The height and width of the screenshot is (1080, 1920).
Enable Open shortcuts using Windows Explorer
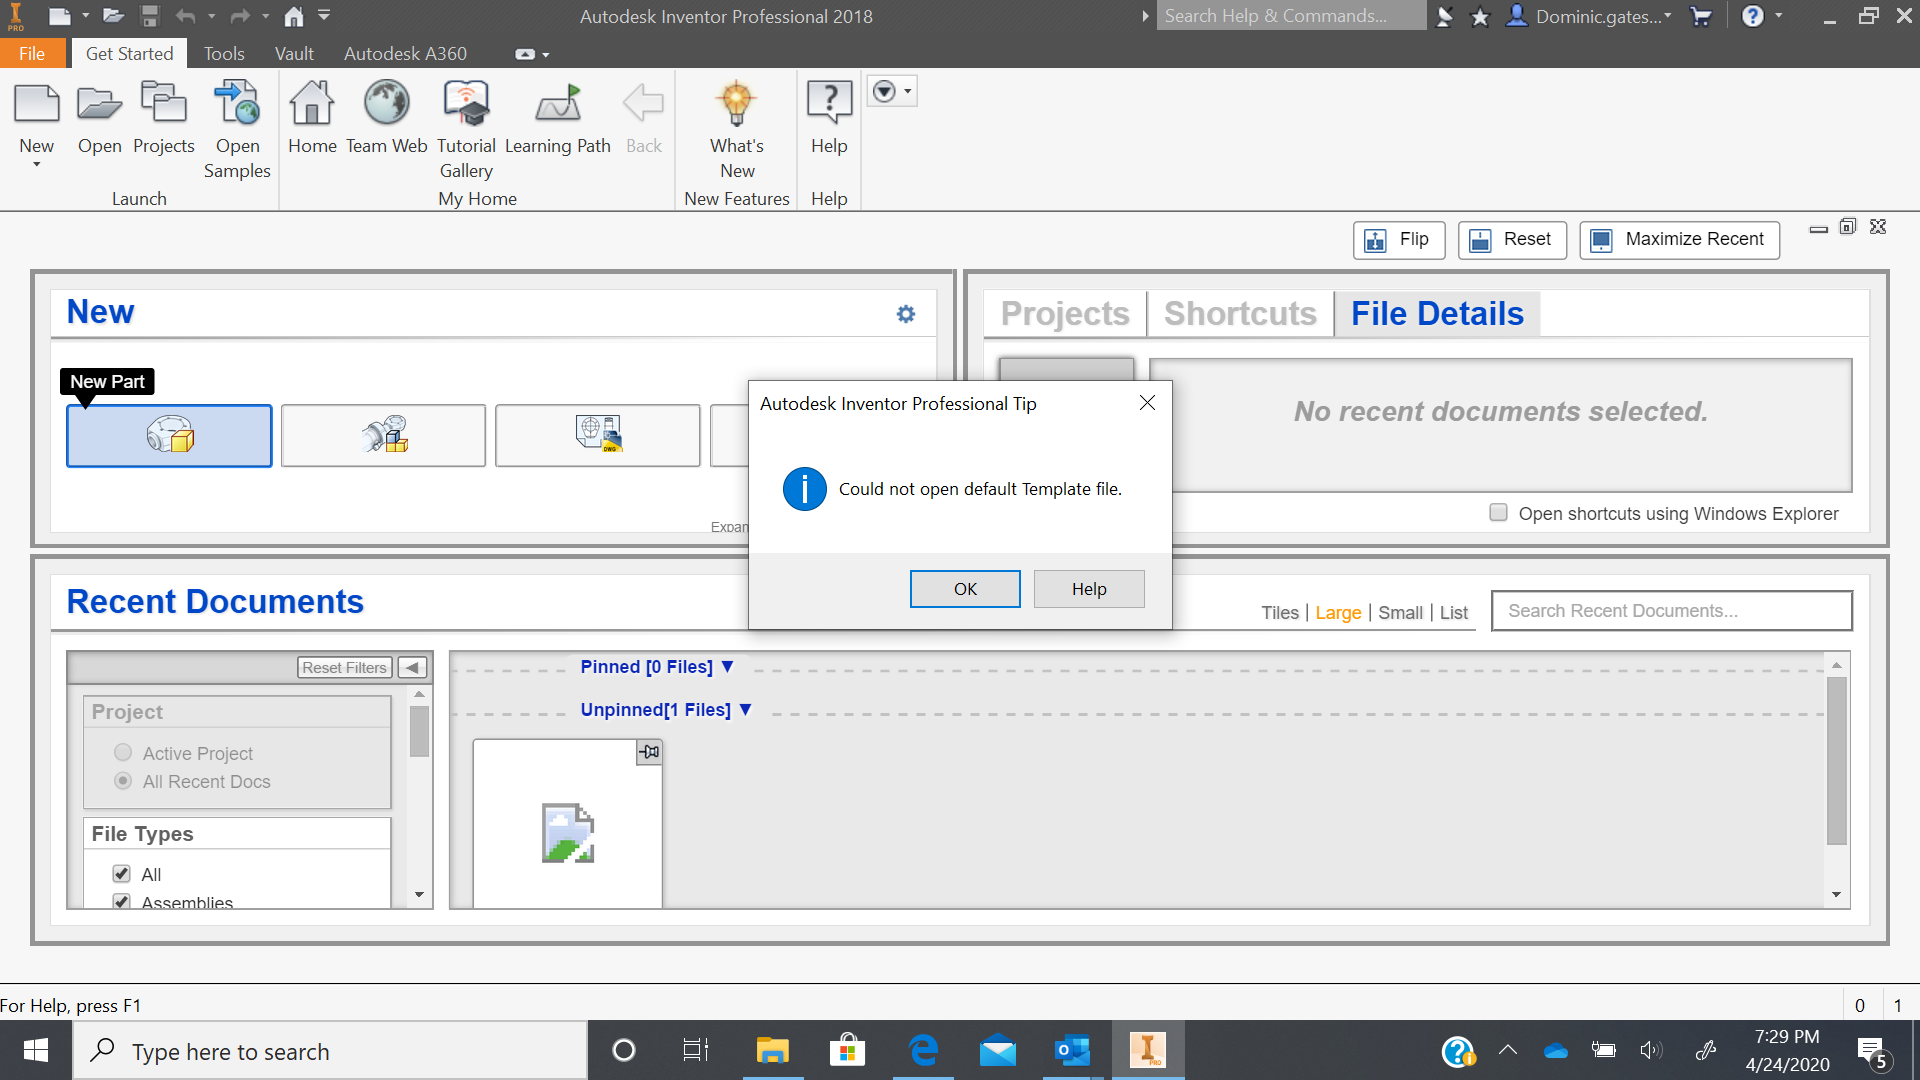coord(1498,512)
